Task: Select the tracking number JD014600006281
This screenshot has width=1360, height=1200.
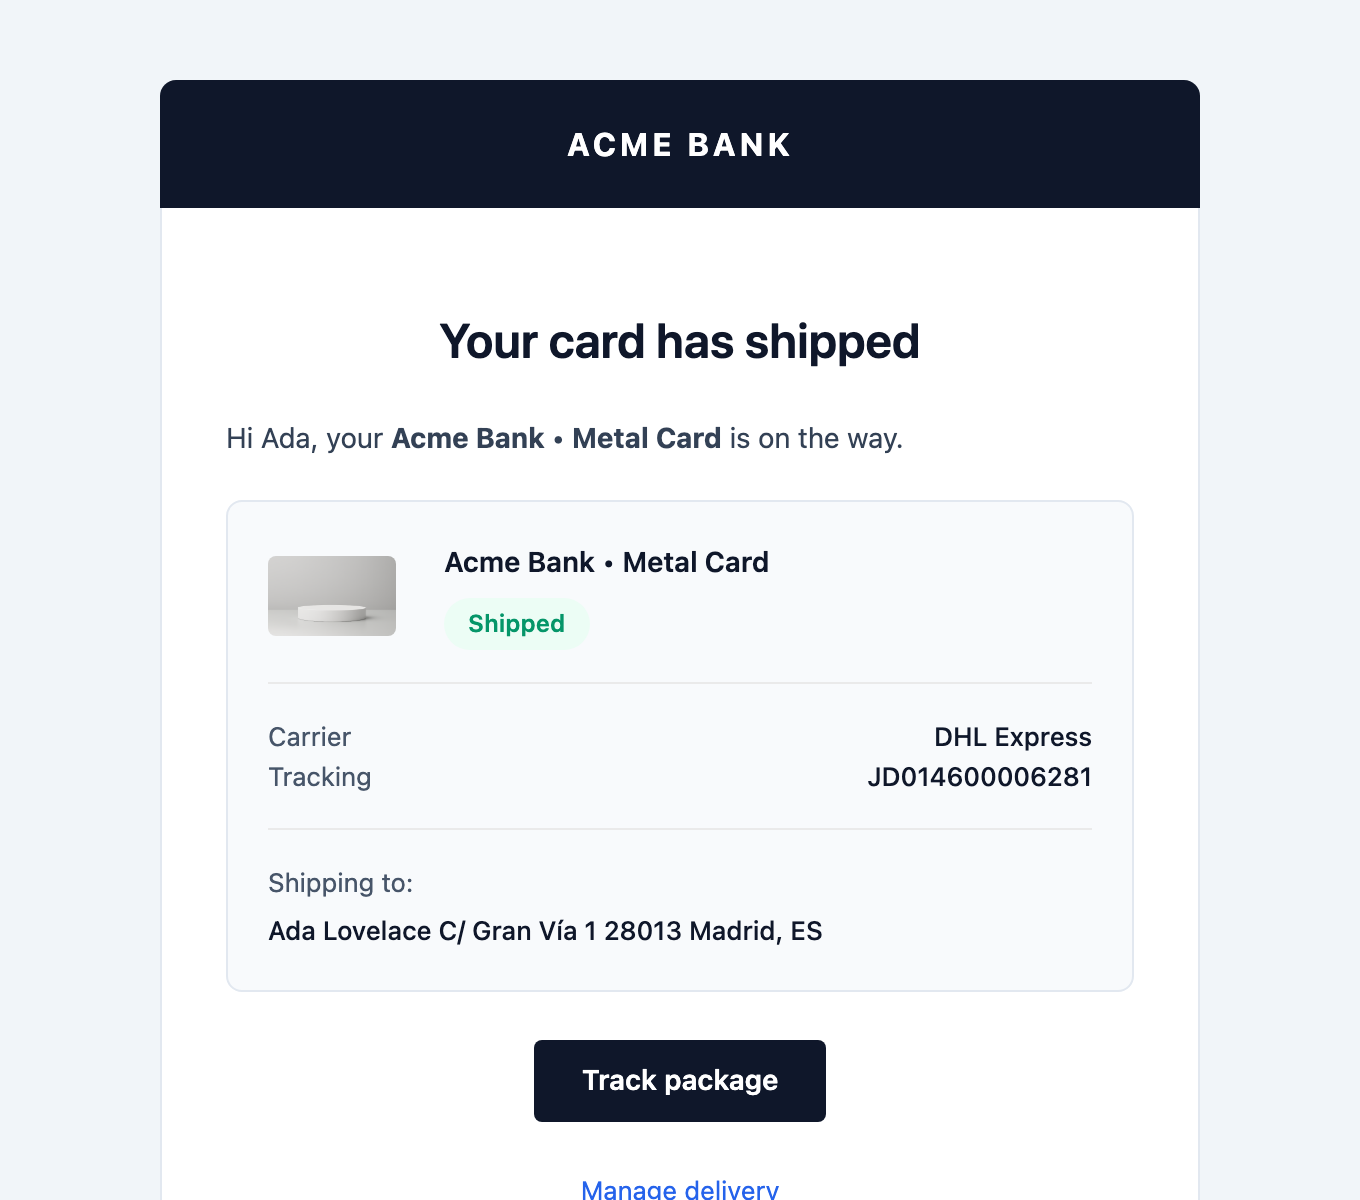Action: coord(980,777)
